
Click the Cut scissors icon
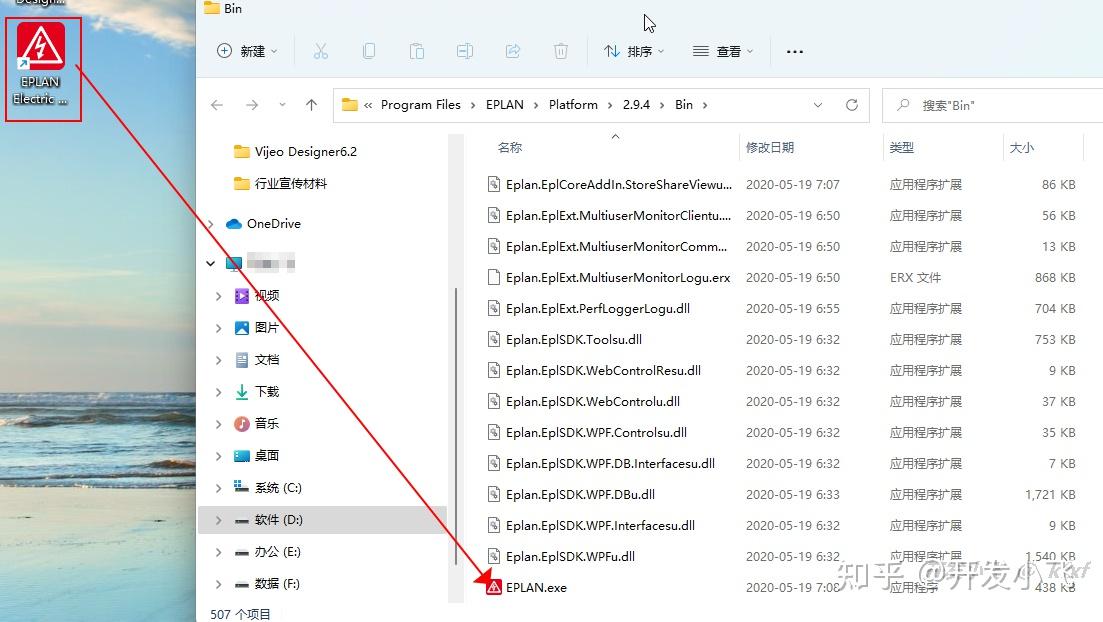(x=321, y=51)
